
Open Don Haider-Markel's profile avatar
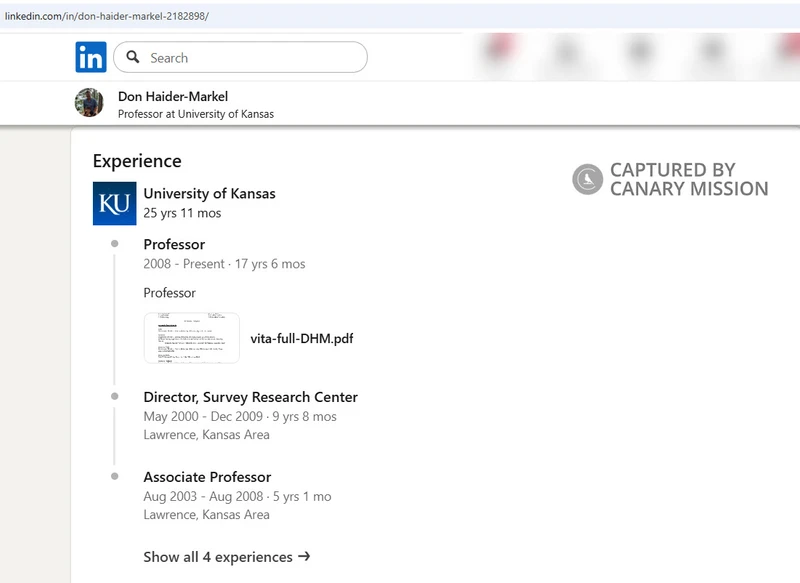pos(89,103)
